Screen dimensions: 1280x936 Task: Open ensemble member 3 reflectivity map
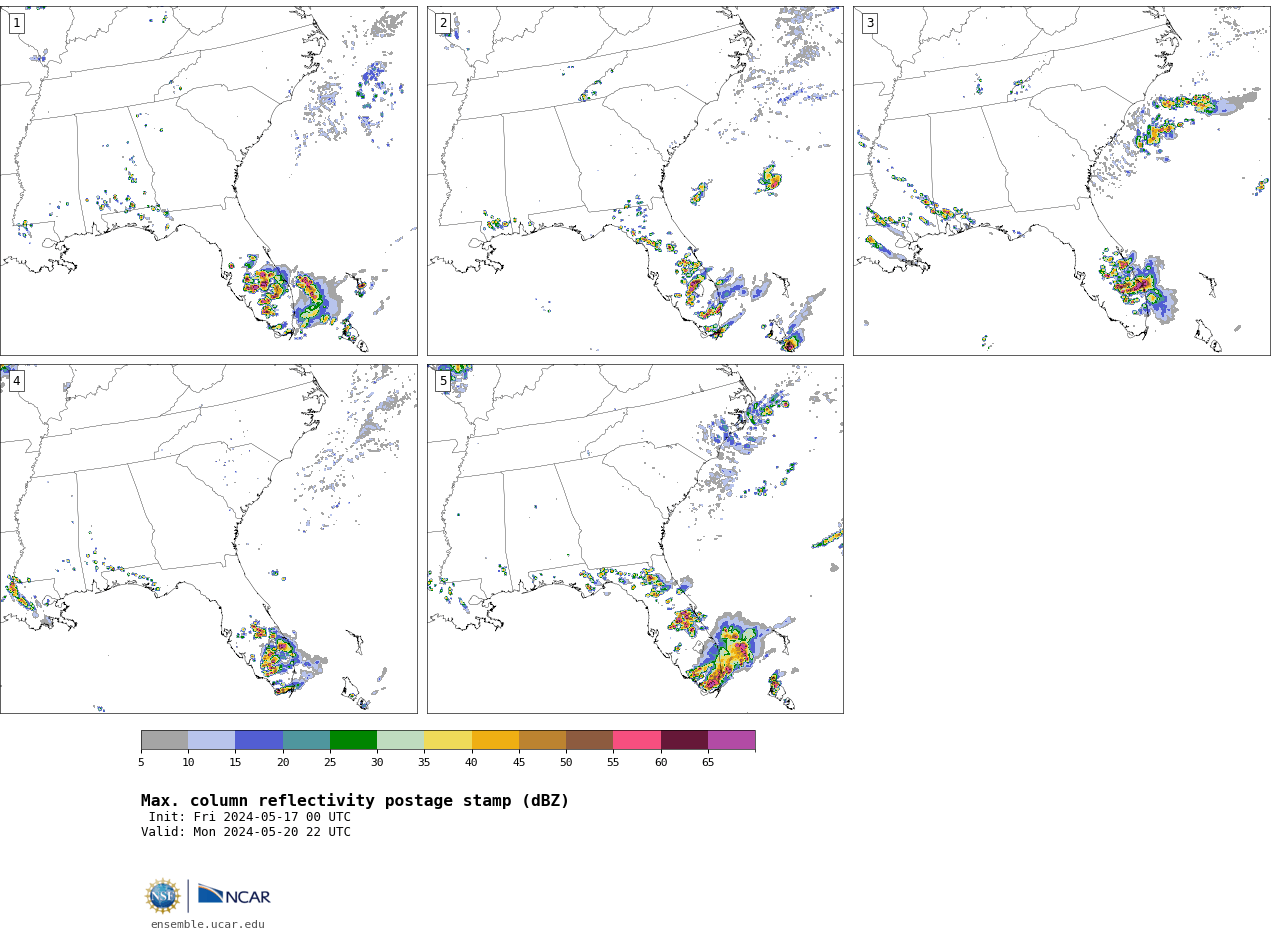[1061, 181]
